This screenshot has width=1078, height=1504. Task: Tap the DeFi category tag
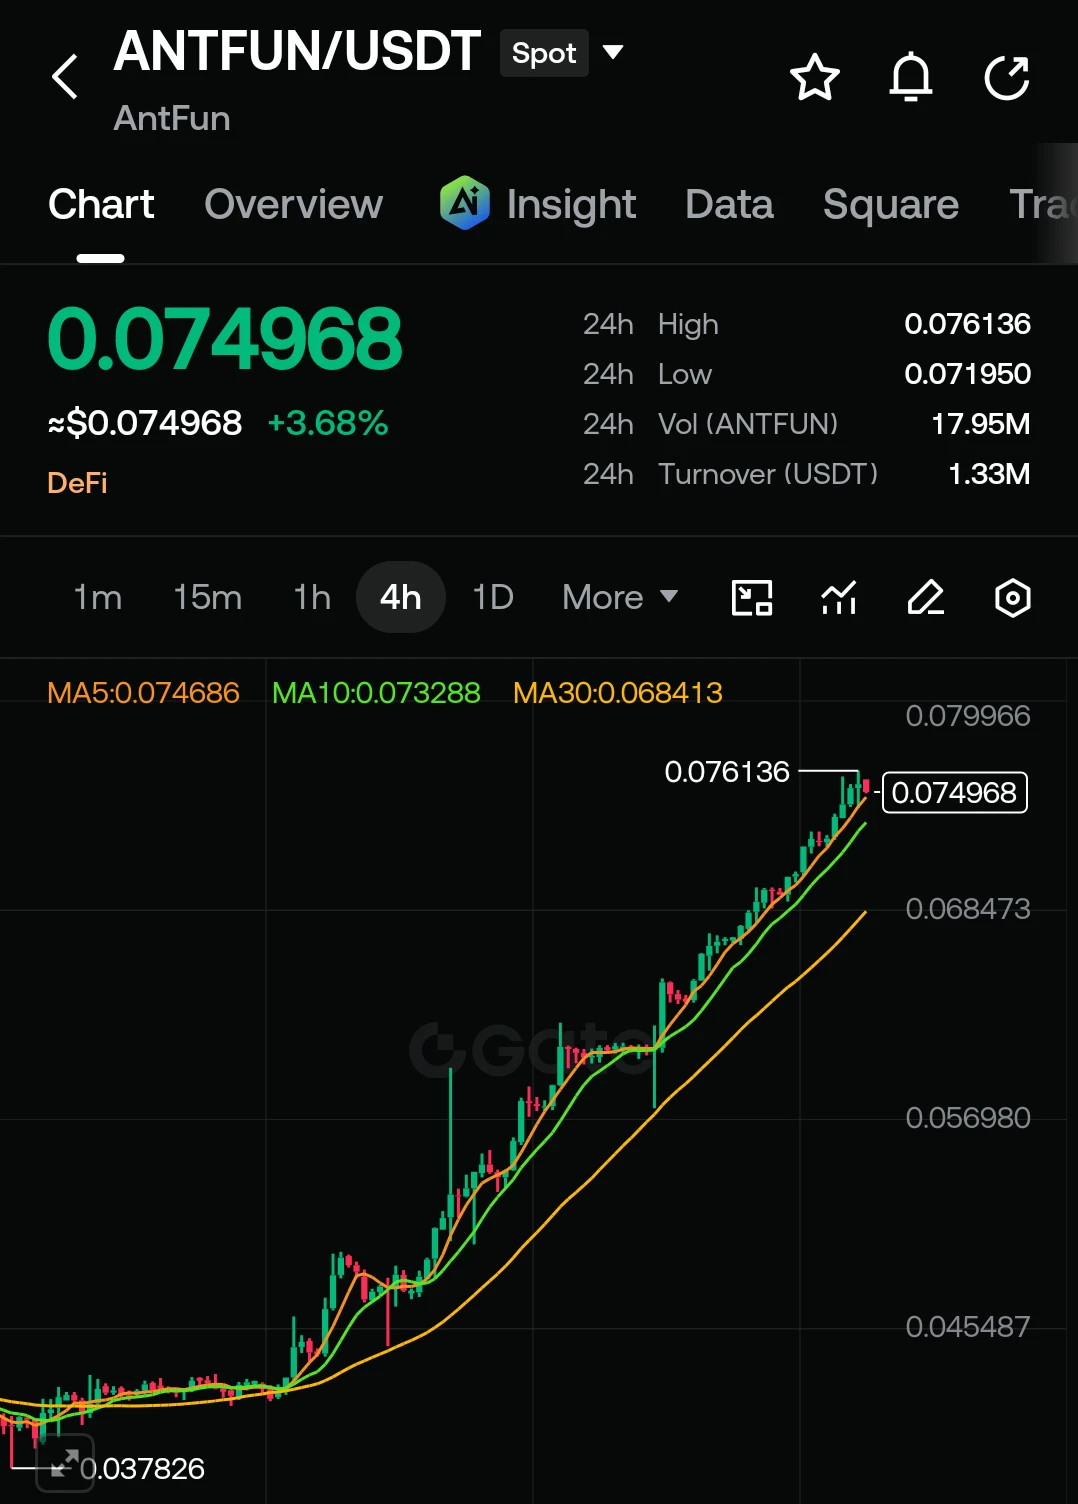[x=77, y=483]
